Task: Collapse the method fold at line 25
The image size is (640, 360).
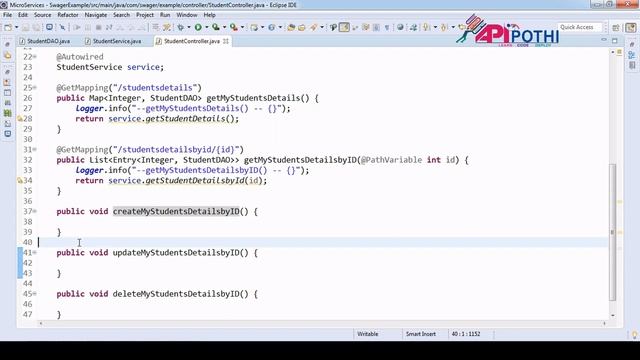Action: point(35,88)
